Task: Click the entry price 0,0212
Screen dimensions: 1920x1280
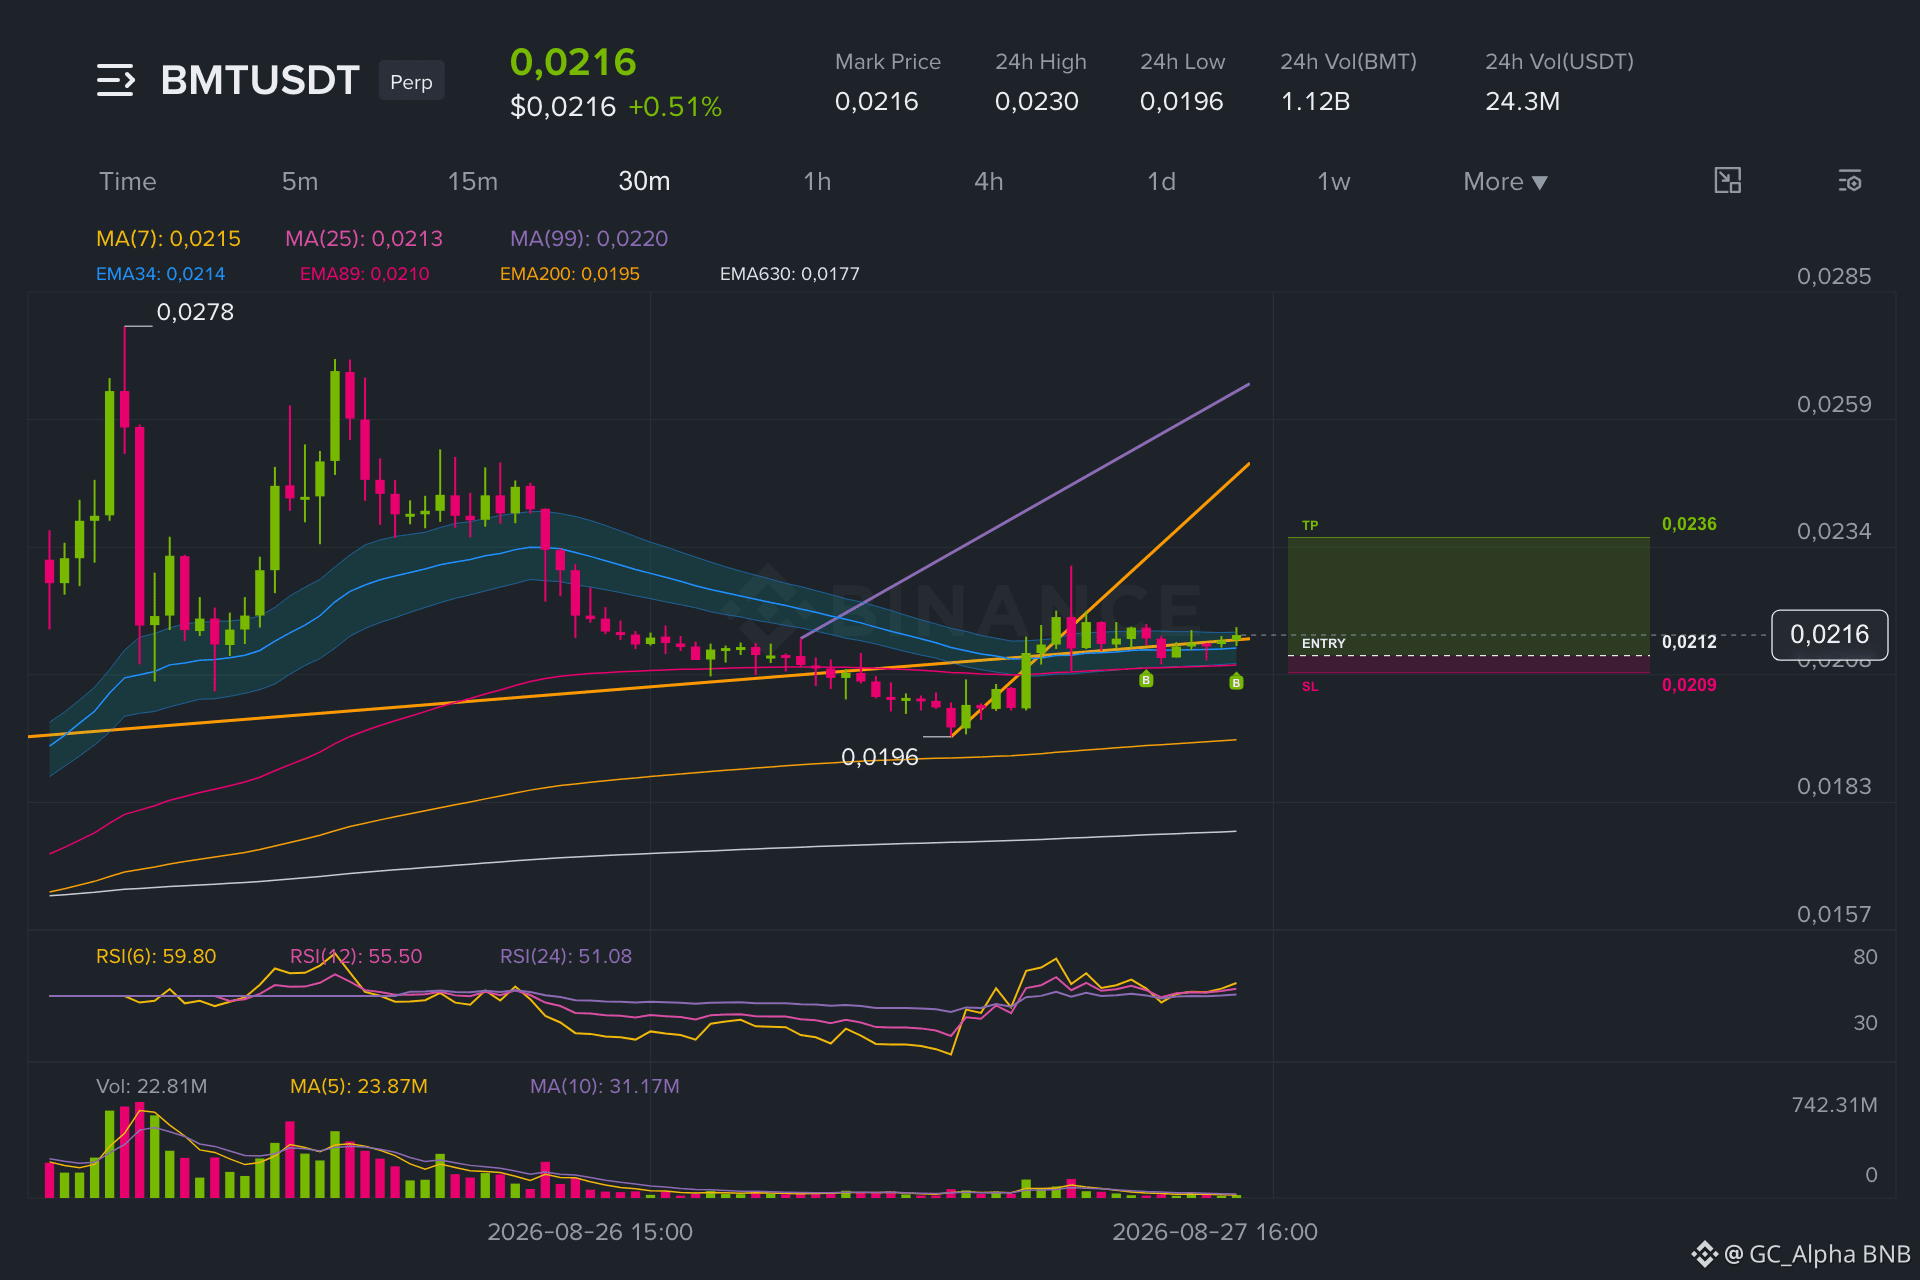Action: tap(1689, 642)
